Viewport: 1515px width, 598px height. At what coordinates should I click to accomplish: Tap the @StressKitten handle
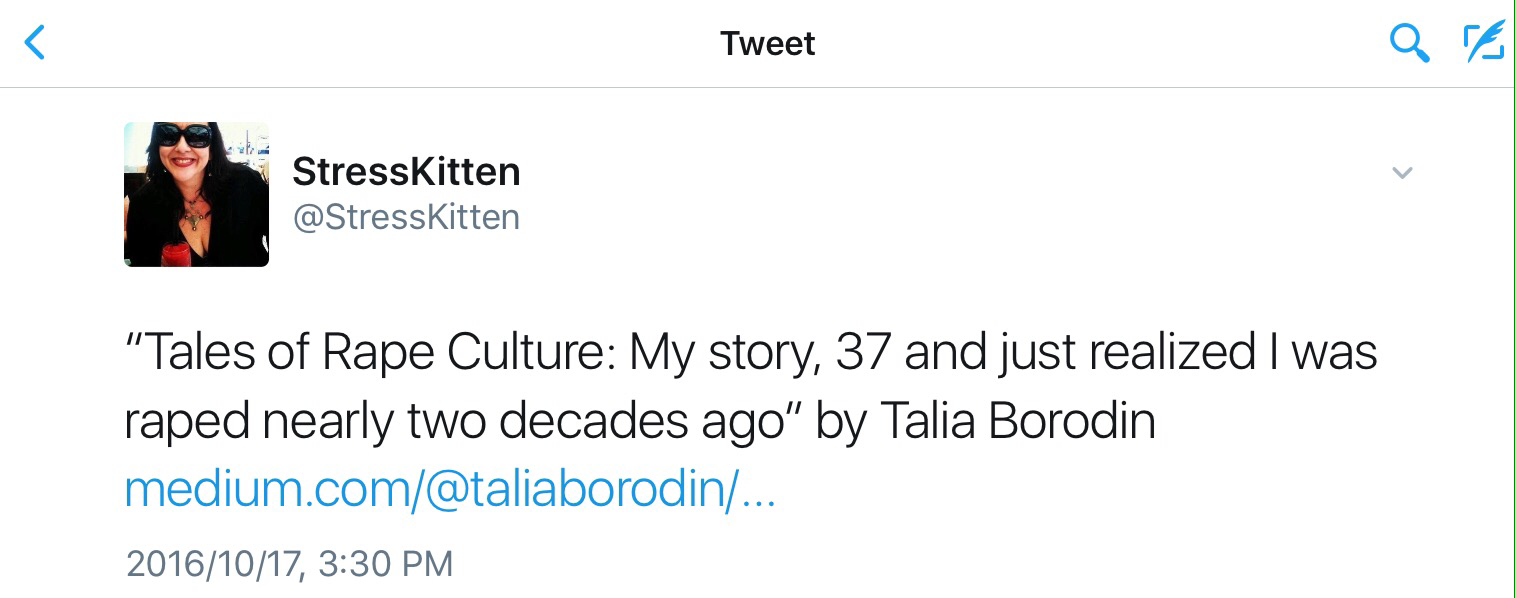406,217
